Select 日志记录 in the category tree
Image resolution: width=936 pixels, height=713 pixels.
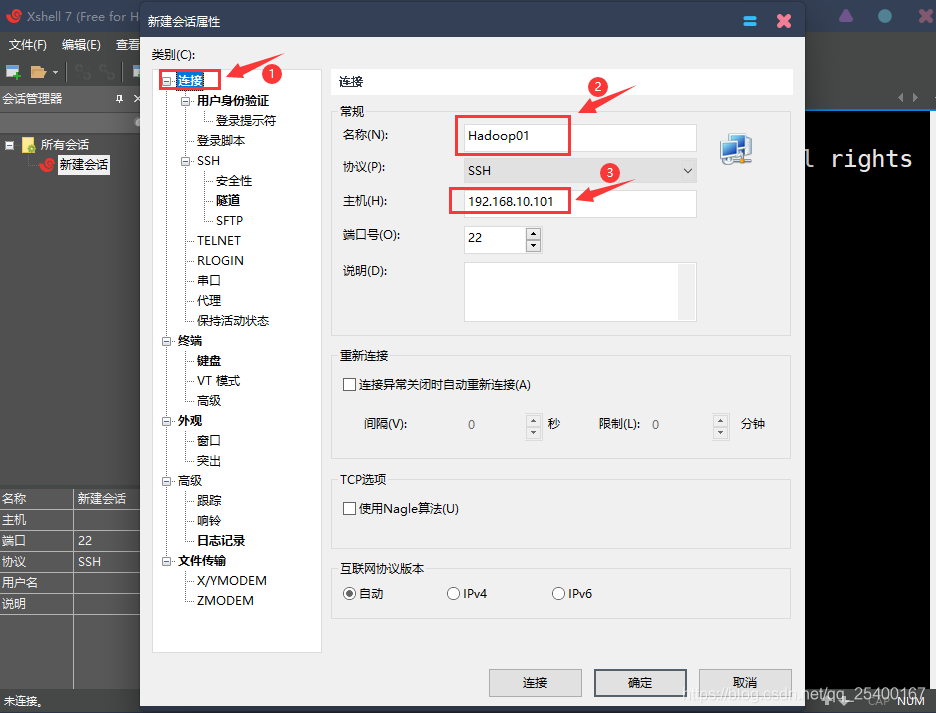coord(221,541)
